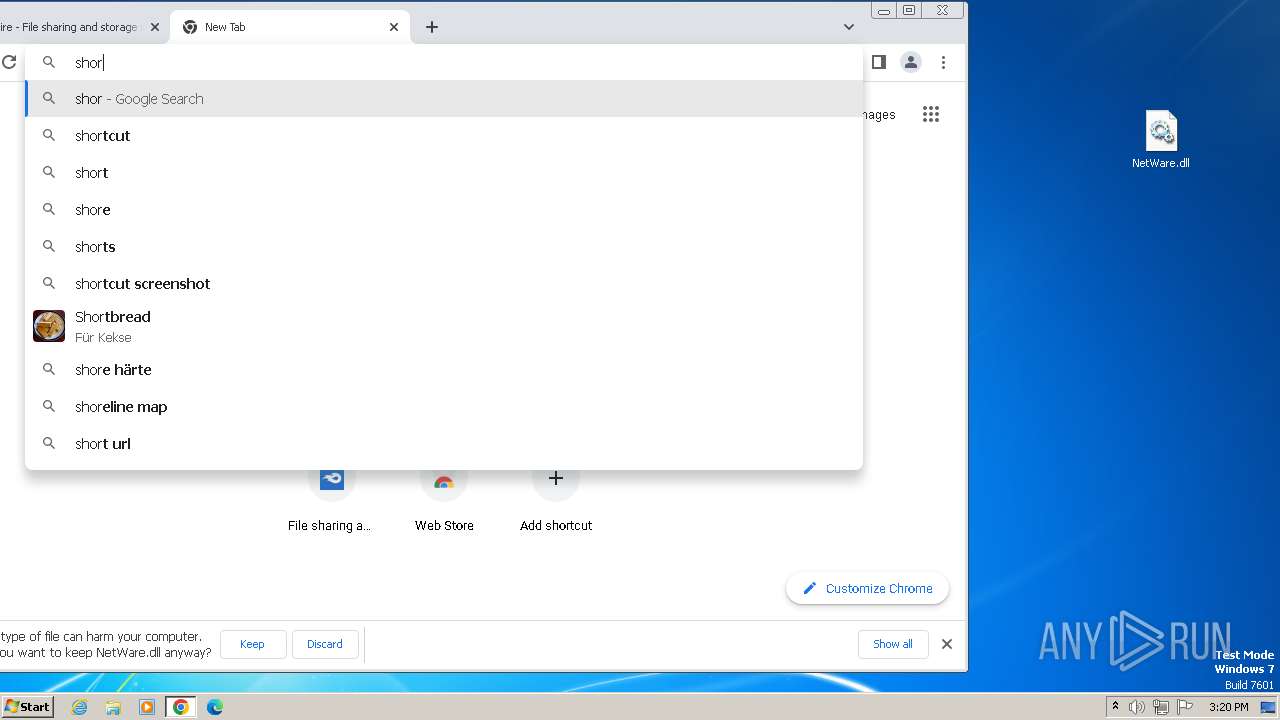
Task: Select the 'short url' suggestion
Action: [x=444, y=444]
